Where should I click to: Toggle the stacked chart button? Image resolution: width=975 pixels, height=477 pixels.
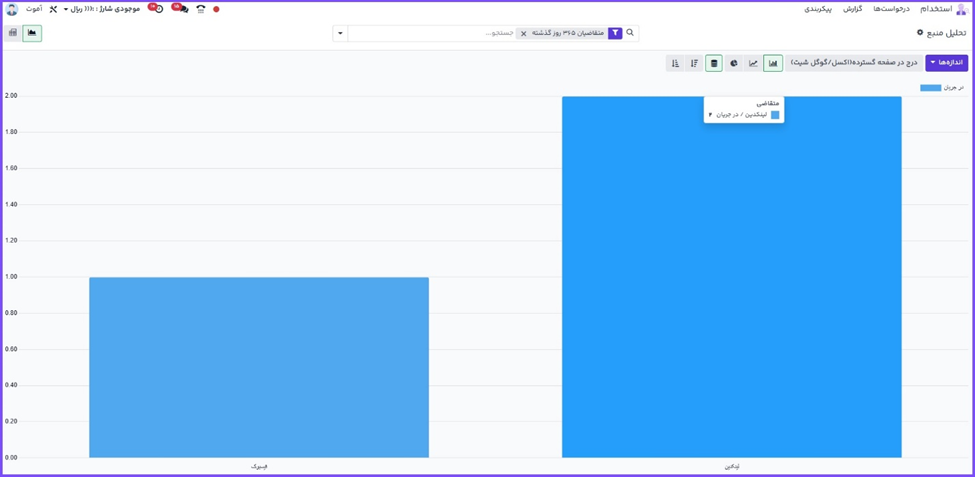point(714,63)
